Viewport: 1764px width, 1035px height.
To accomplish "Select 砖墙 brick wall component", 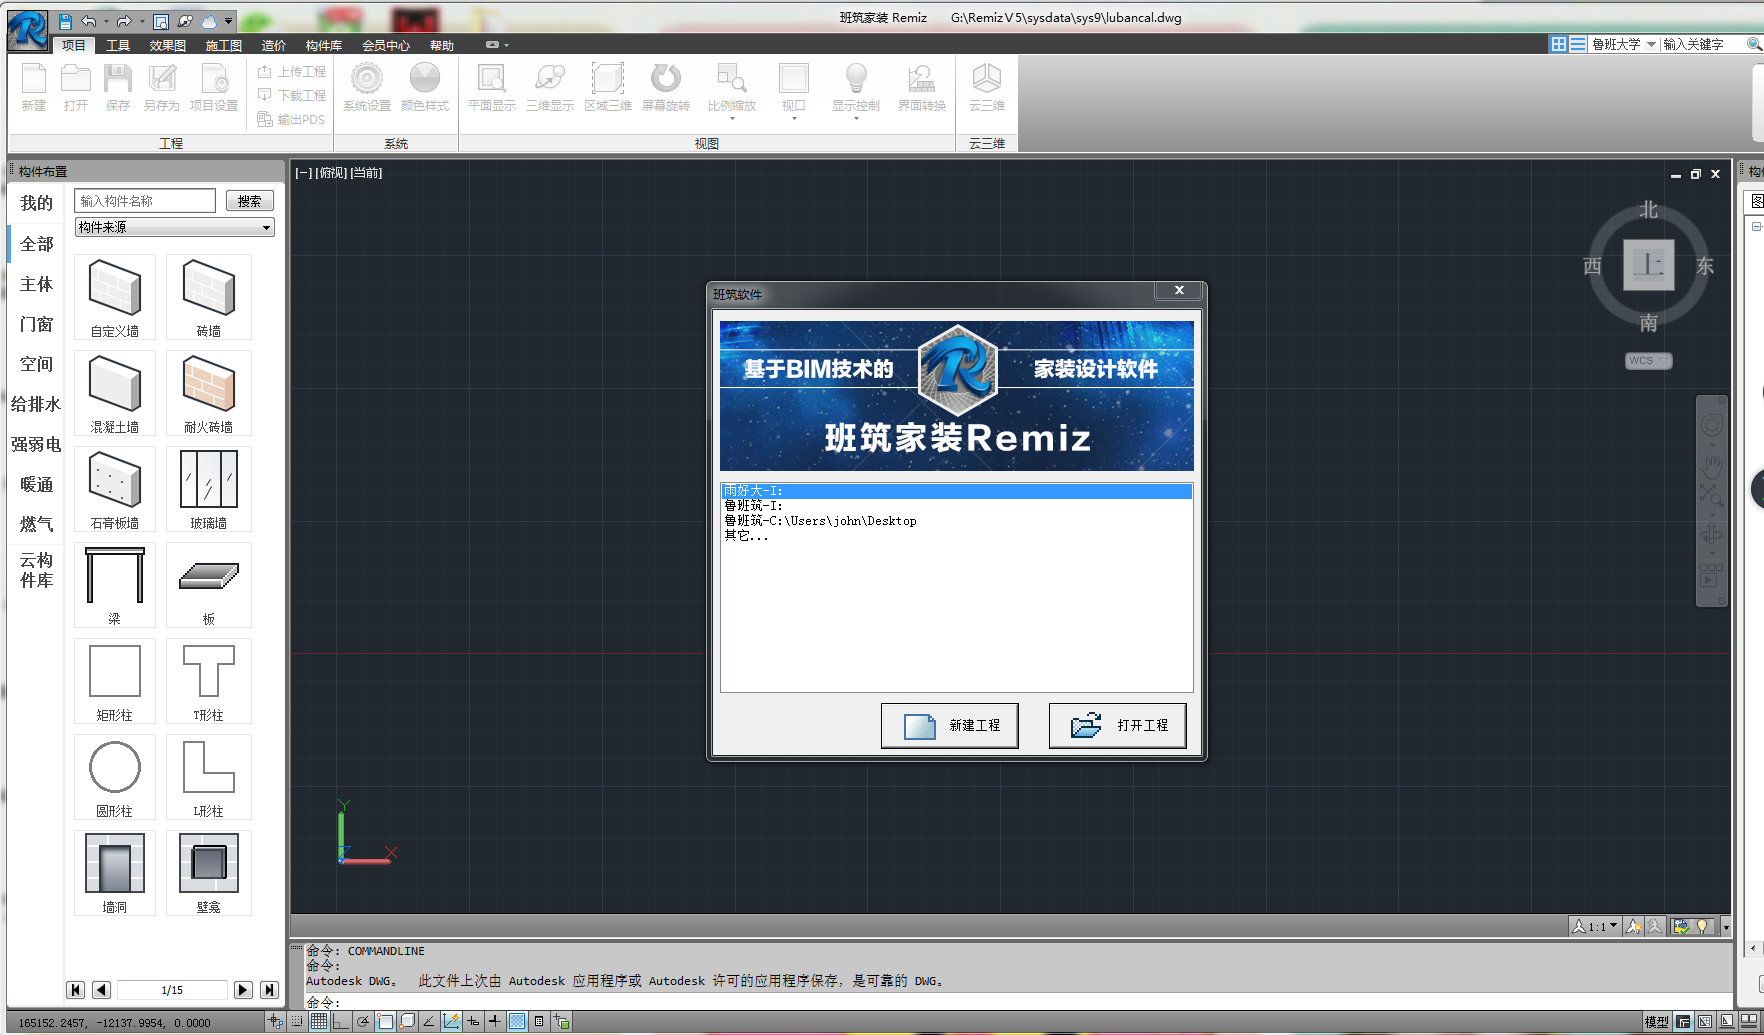I will click(209, 297).
